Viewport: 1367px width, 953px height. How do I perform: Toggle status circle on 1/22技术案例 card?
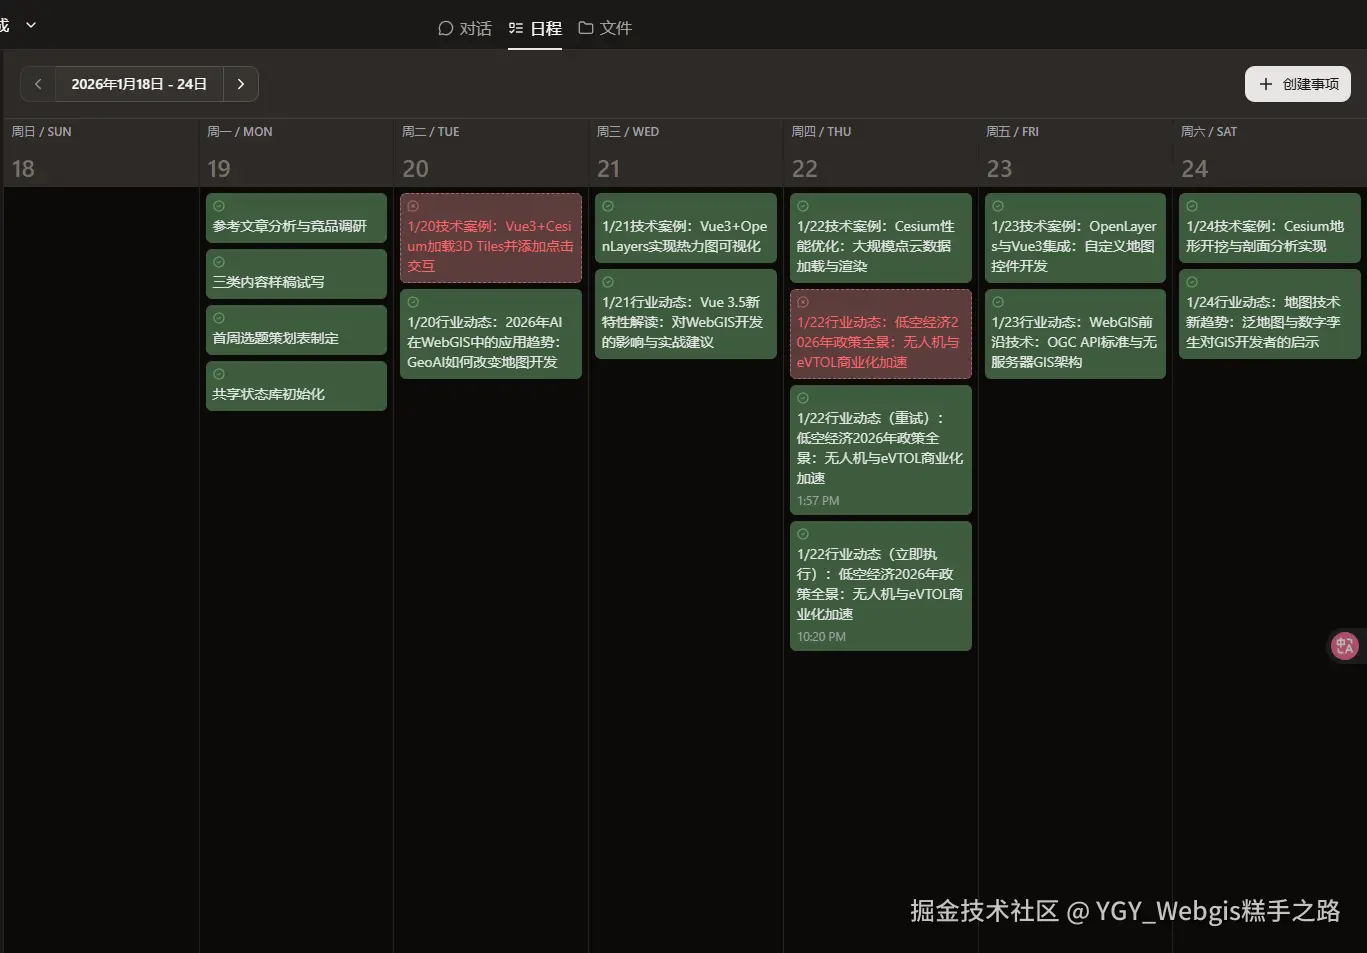click(x=803, y=206)
